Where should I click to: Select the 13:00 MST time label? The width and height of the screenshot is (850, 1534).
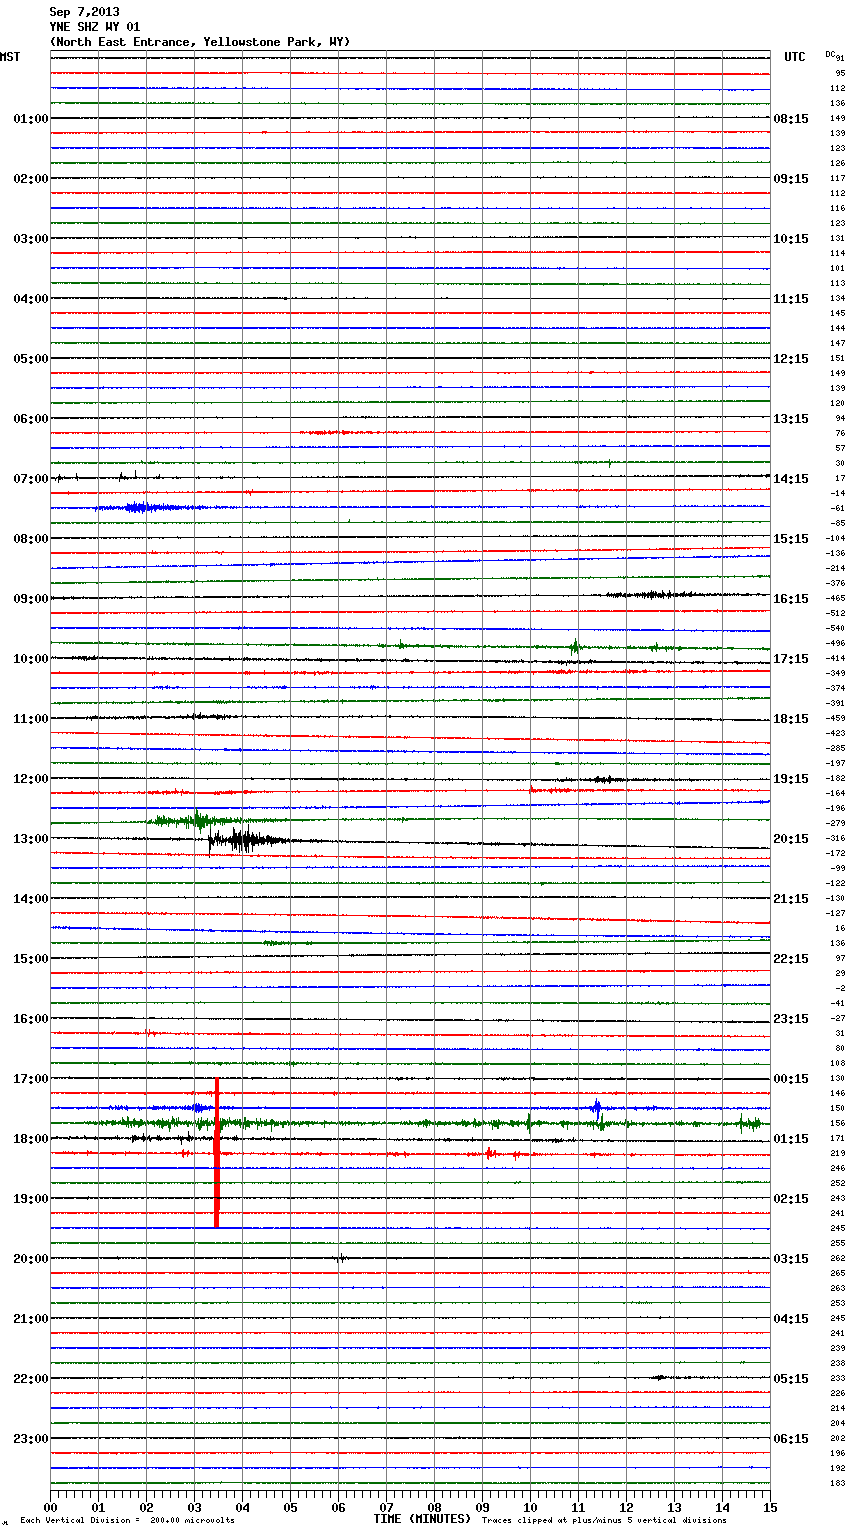pyautogui.click(x=31, y=839)
